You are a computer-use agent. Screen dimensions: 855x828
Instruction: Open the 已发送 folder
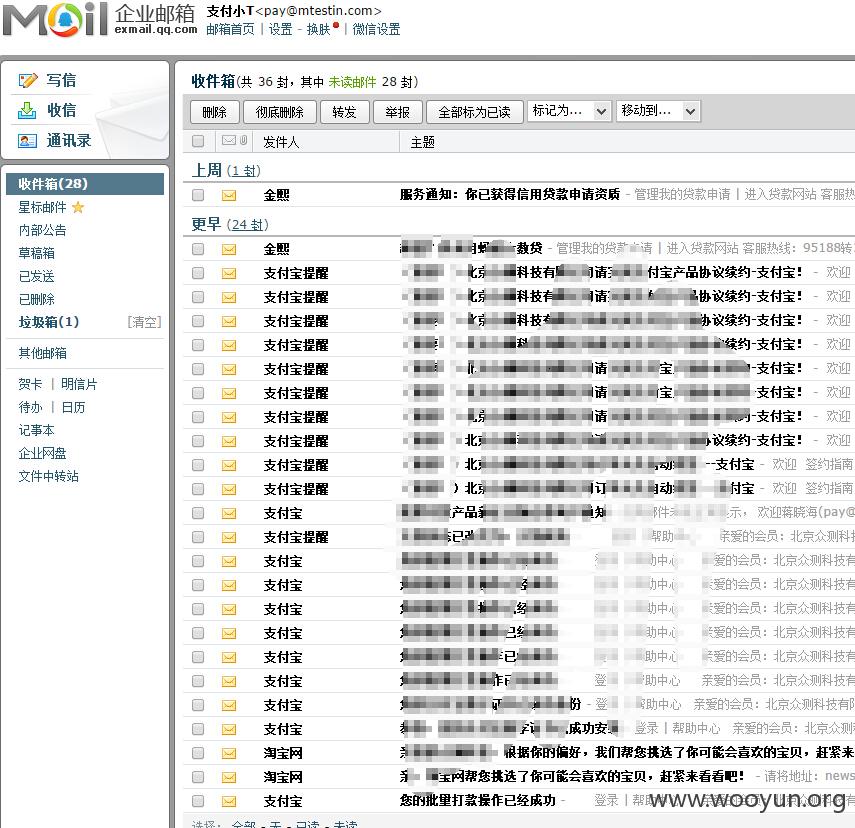pos(37,277)
